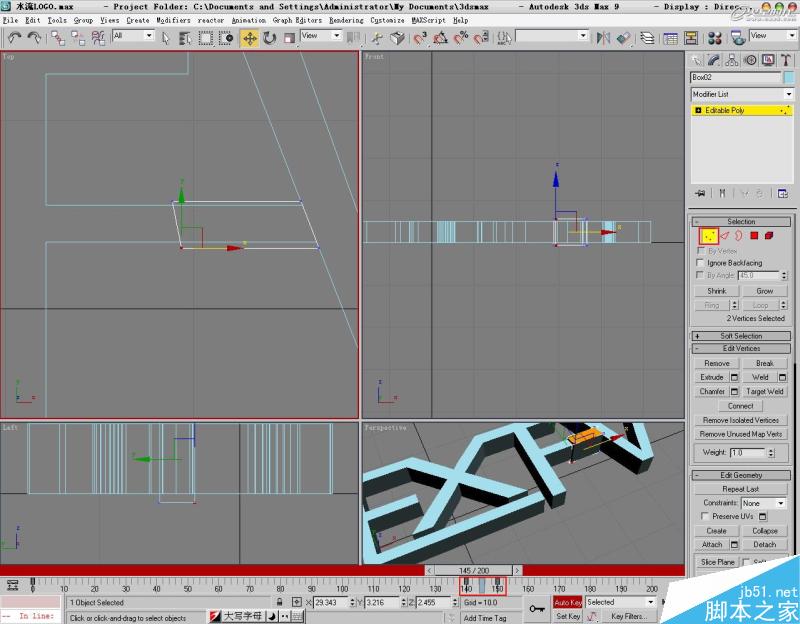This screenshot has height=624, width=800.
Task: Enable Polygon sub-object mode in Selection rollout
Action: point(752,235)
